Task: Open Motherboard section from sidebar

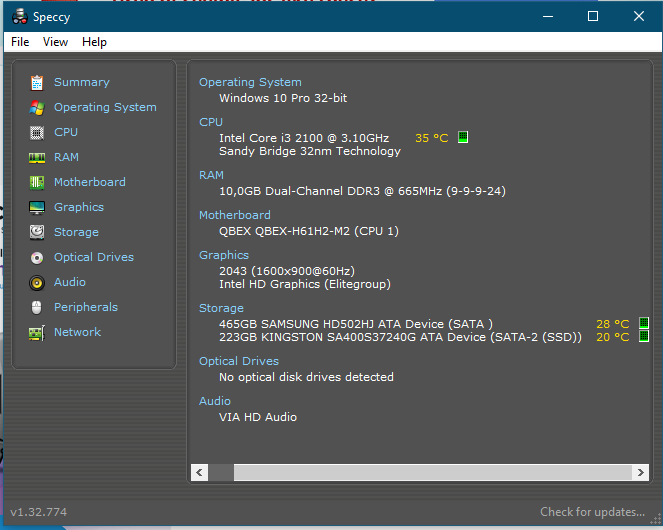Action: pos(90,182)
